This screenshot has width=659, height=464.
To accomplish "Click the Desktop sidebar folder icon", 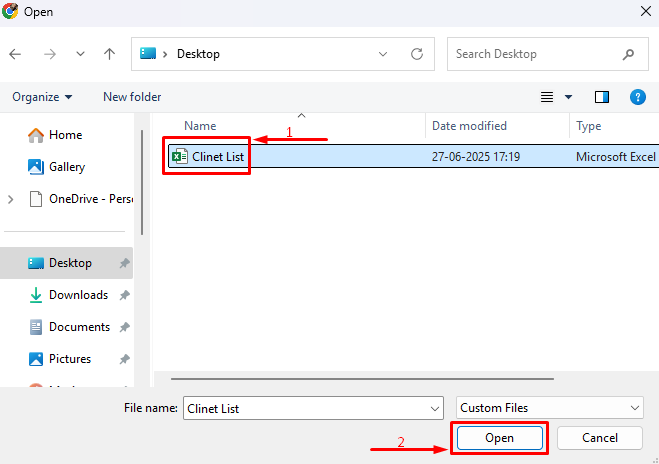I will pos(36,263).
